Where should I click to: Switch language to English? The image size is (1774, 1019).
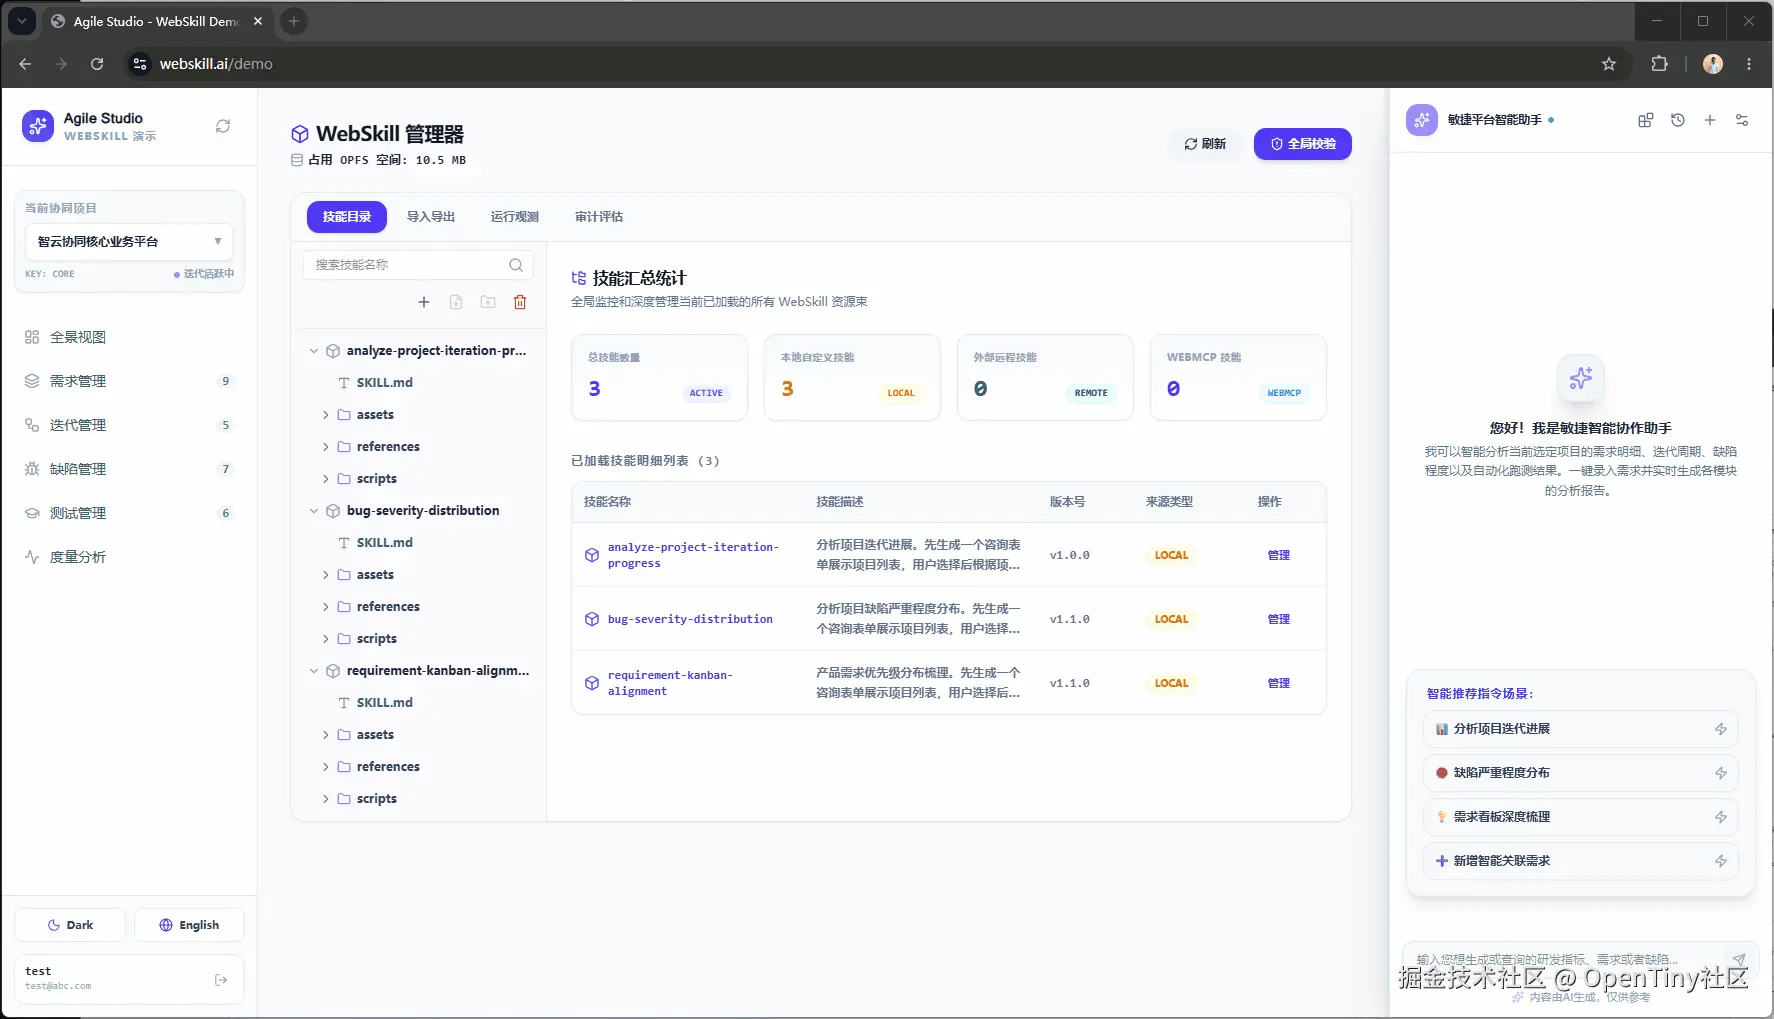[189, 925]
